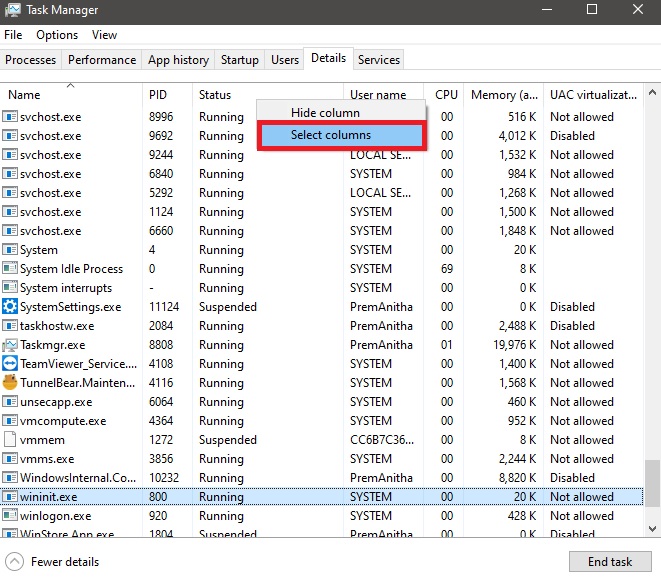This screenshot has width=661, height=577.
Task: Click the TunnelBear.Maintenance process icon
Action: (11, 383)
